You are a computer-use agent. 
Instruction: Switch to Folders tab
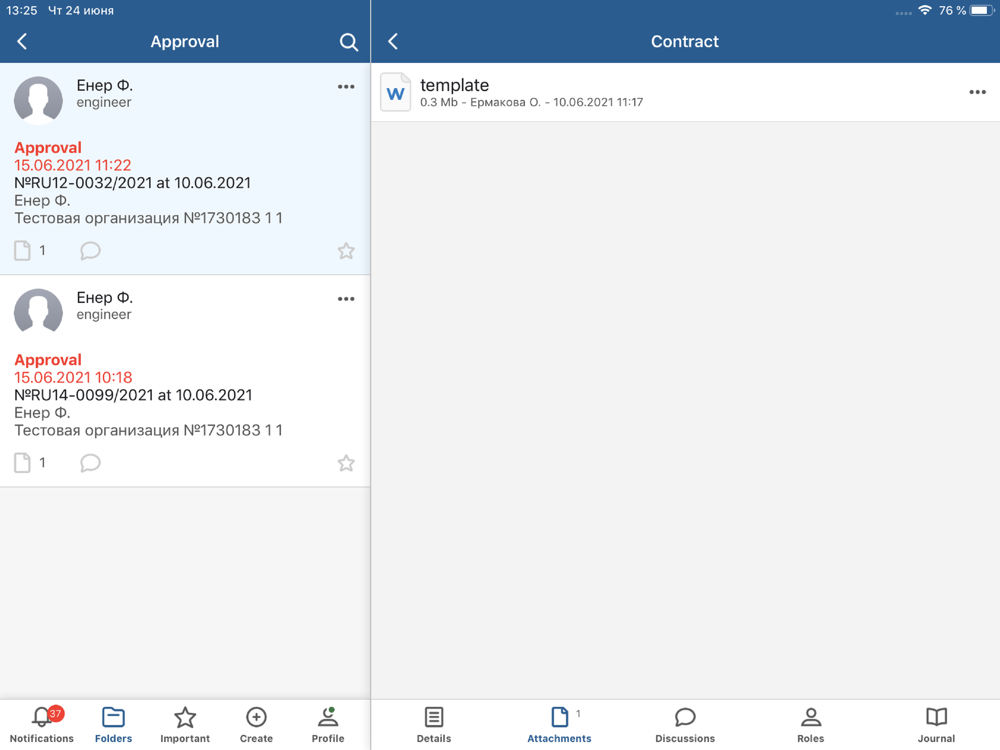[114, 725]
